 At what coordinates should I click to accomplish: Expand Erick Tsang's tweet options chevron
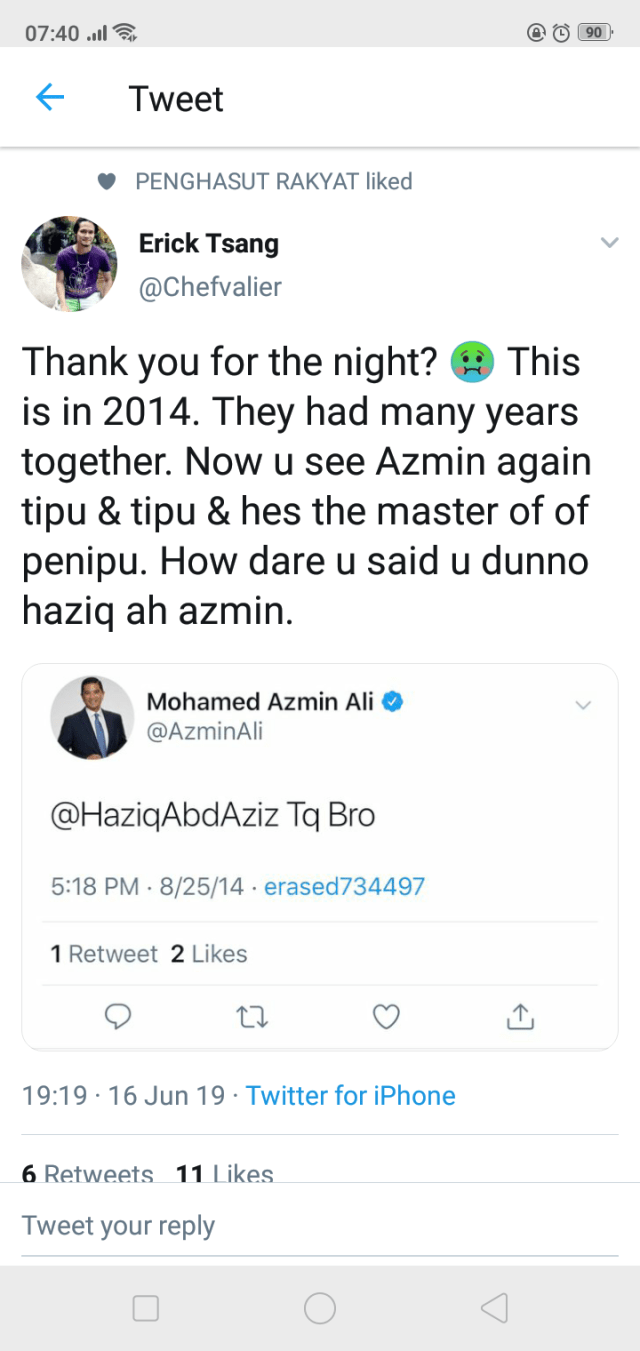(608, 243)
